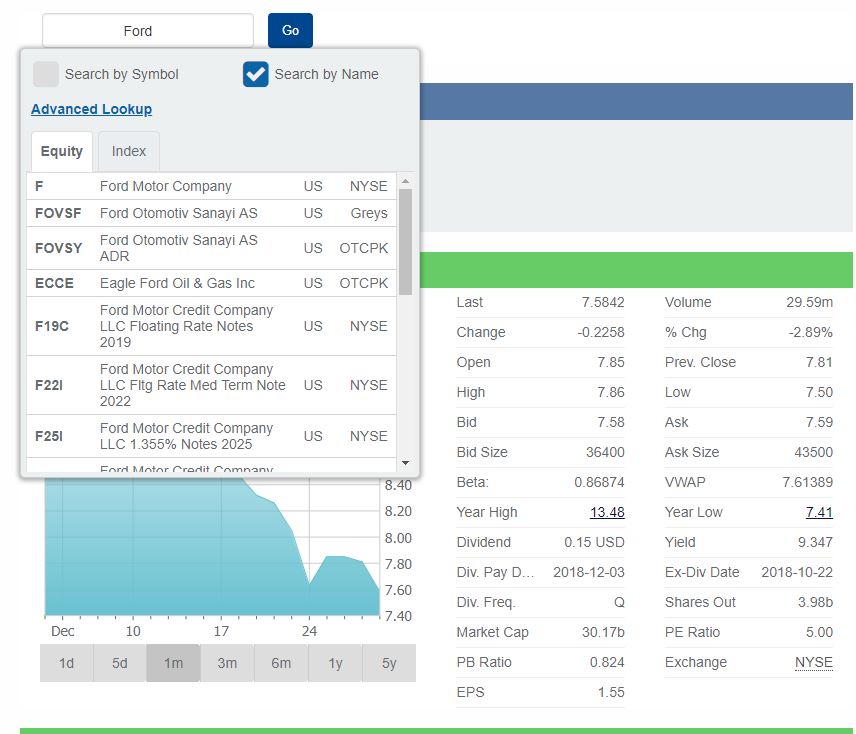Click the Ex-Div Date value 2018-10-22
856x734 pixels.
tap(797, 572)
